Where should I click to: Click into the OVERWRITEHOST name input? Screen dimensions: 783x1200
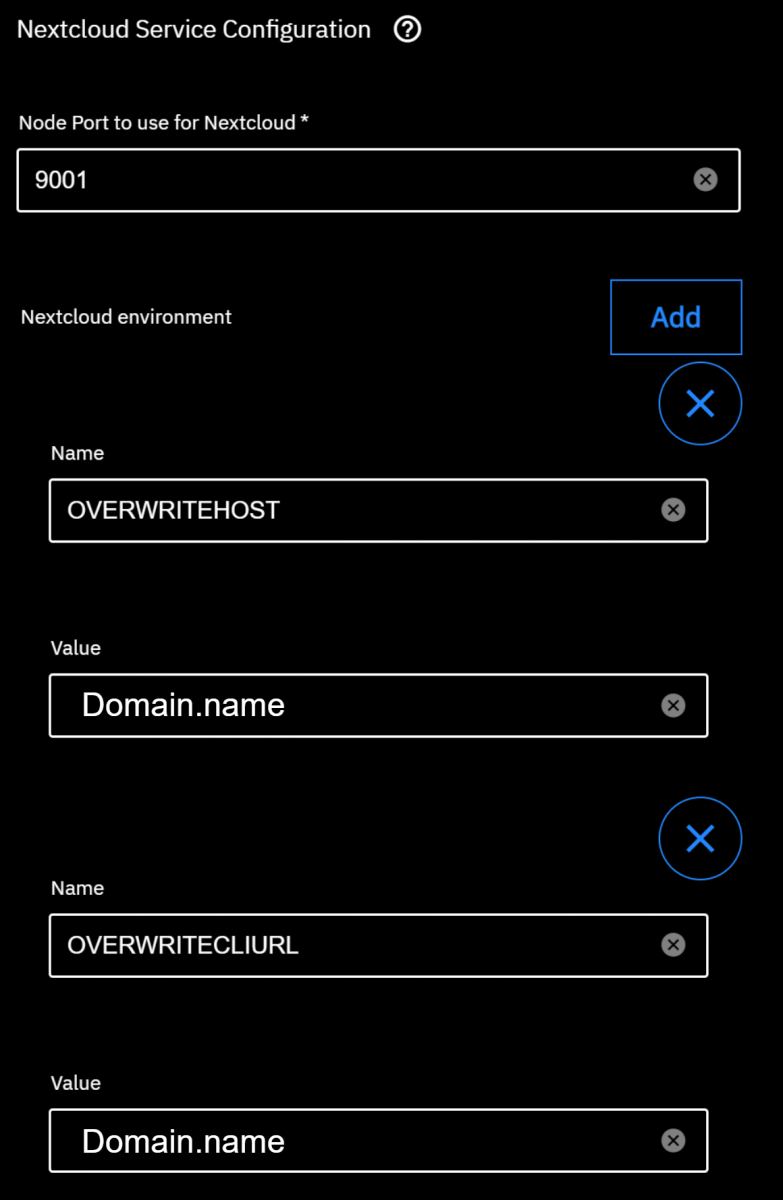(378, 510)
